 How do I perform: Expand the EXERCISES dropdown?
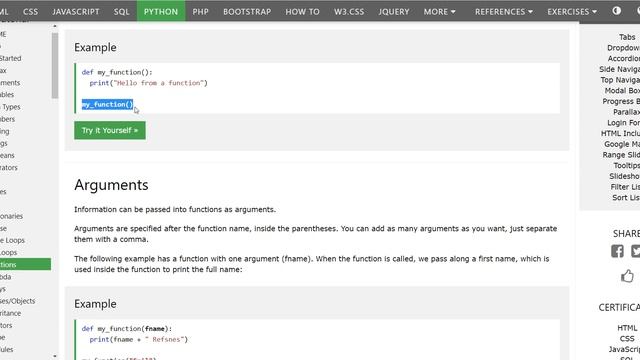[x=572, y=11]
